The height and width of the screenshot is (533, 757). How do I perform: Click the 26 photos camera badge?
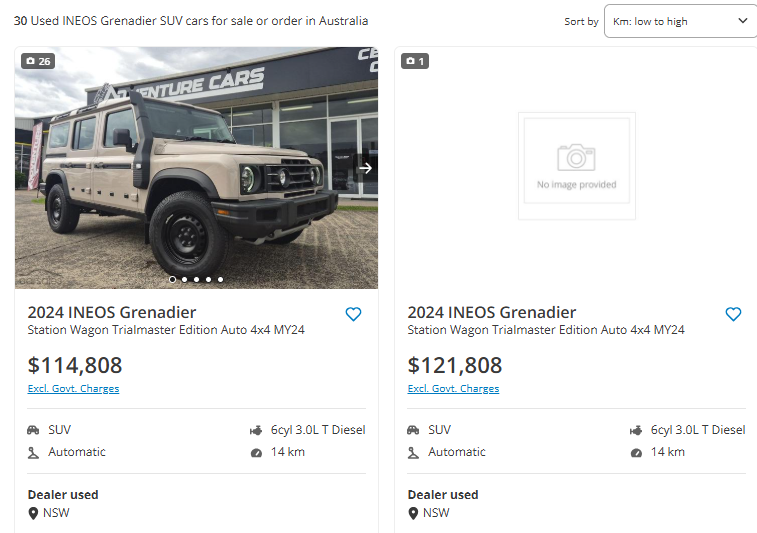(38, 61)
